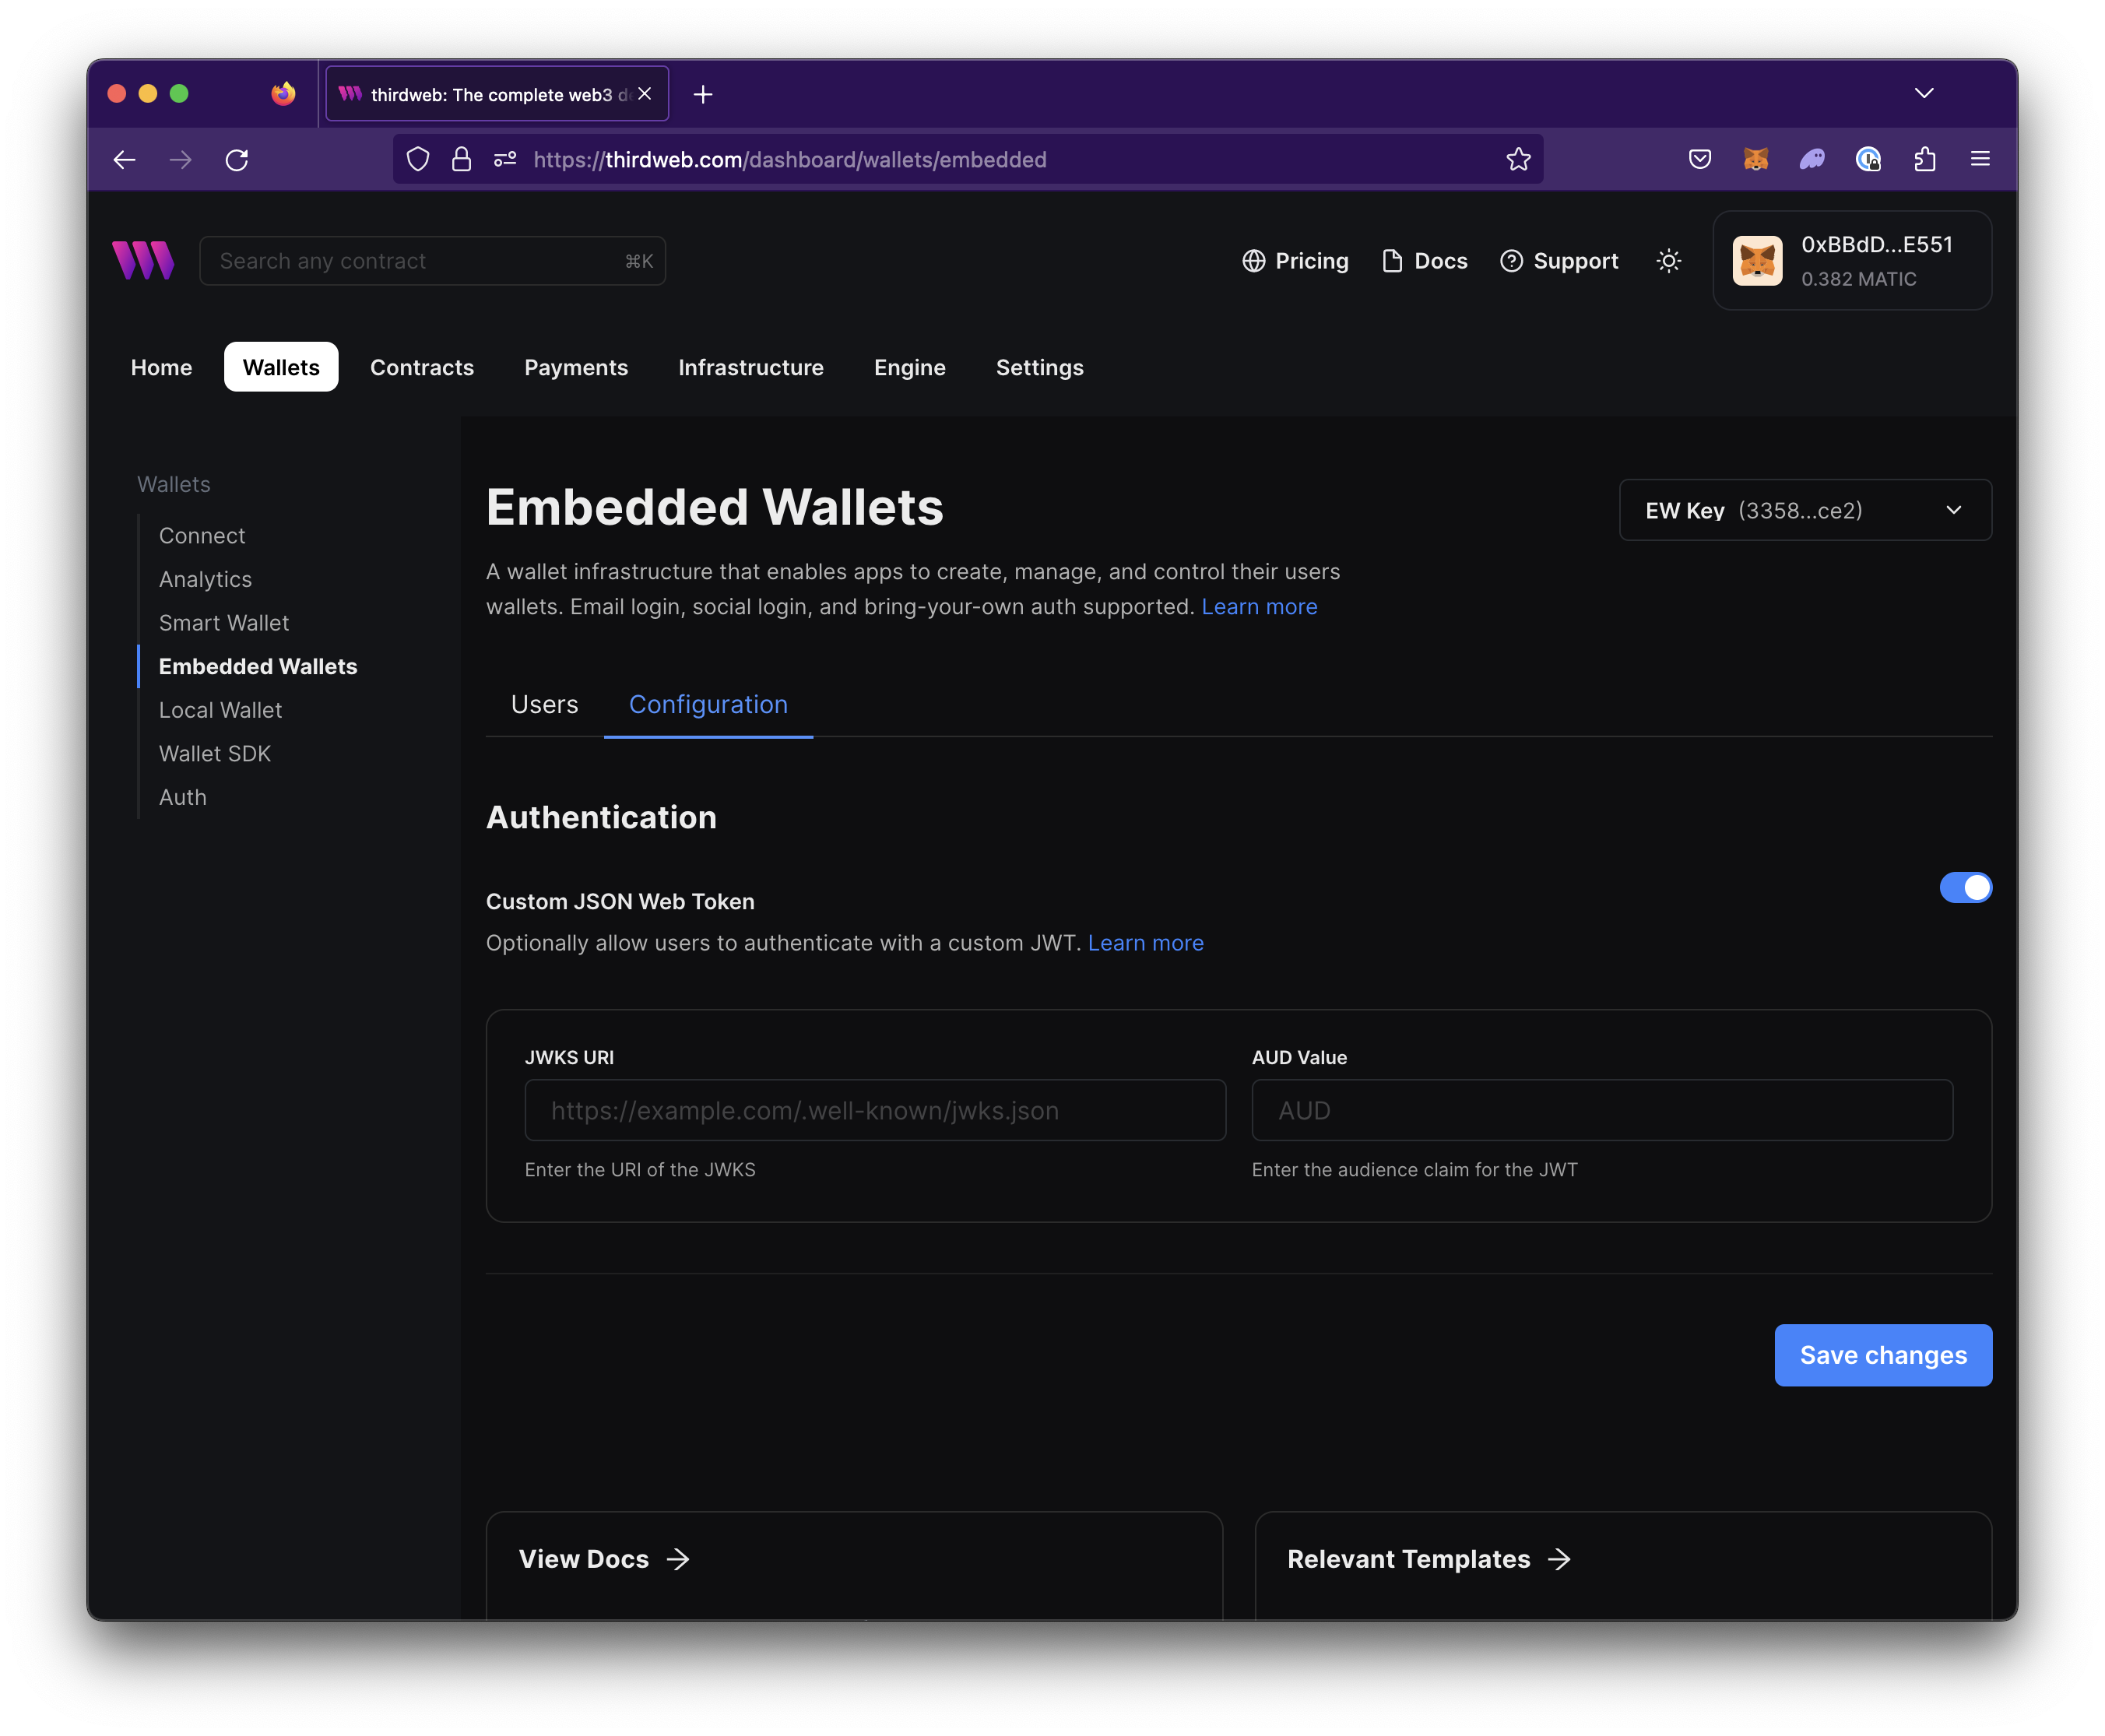Disable the Custom JSON Web Token toggle
Viewport: 2105px width, 1736px height.
coord(1965,887)
